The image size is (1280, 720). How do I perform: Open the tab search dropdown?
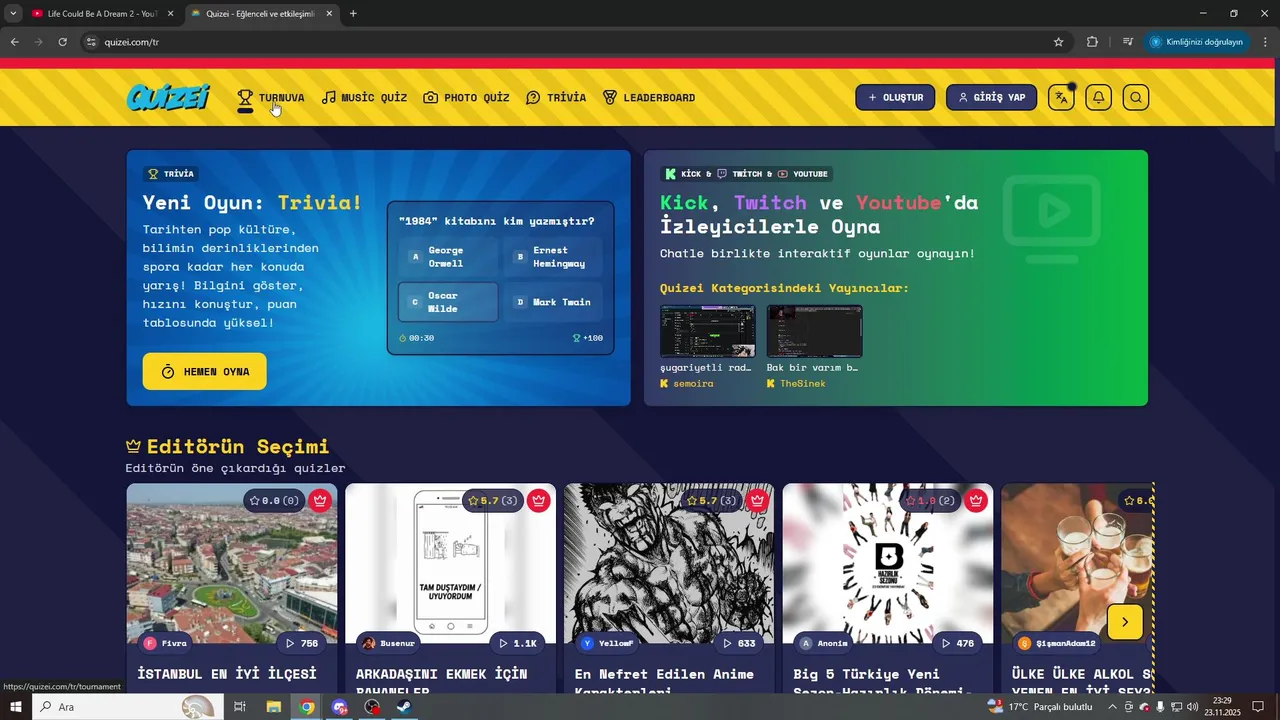pos(13,14)
